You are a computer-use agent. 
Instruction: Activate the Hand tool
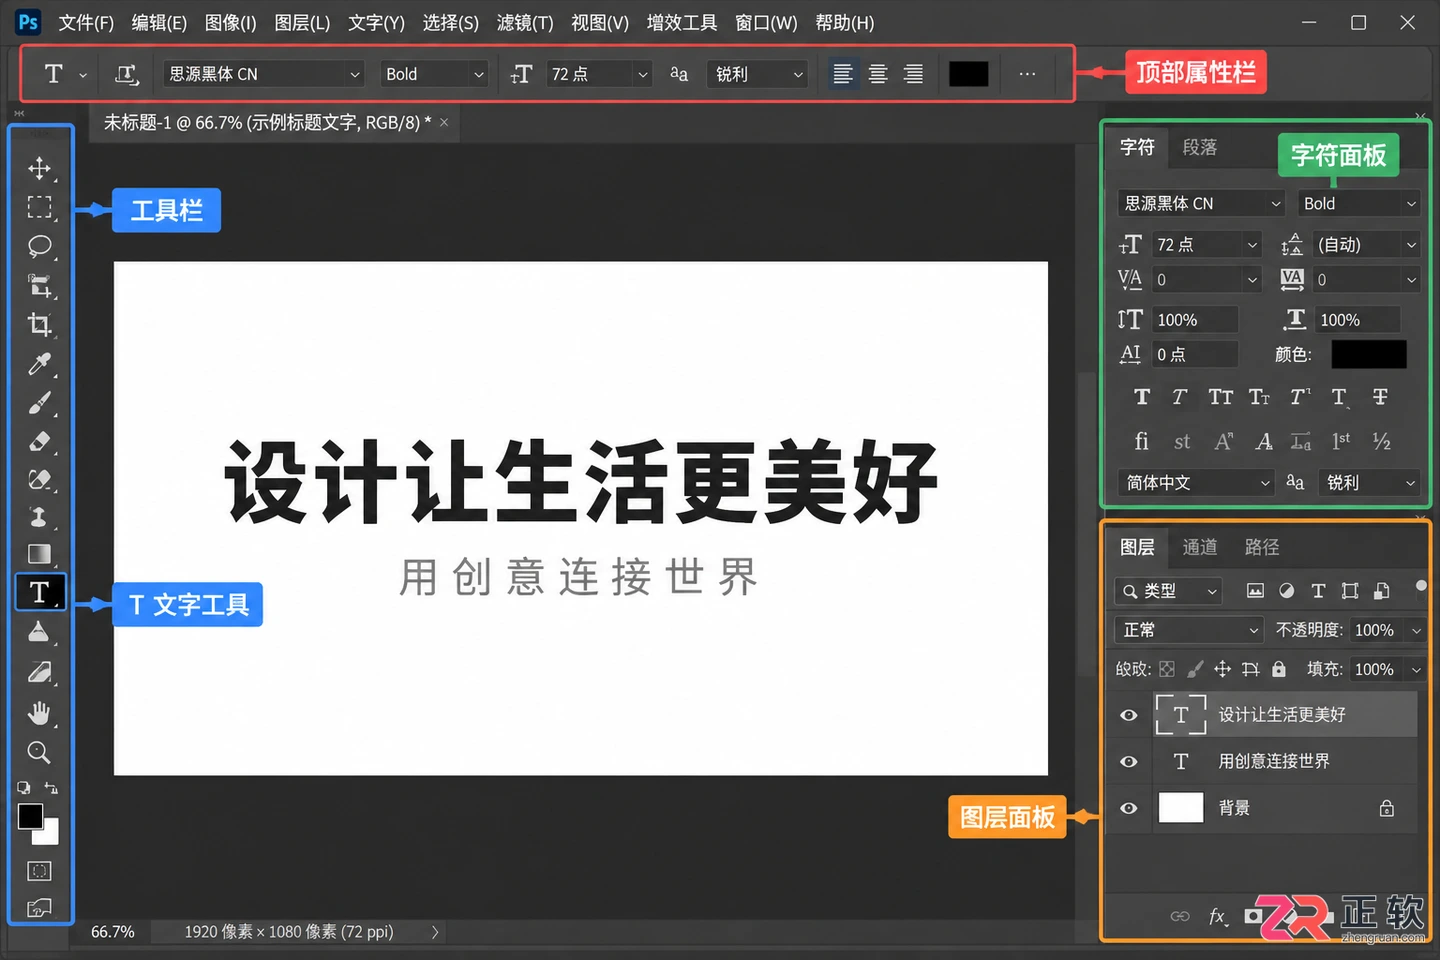(x=39, y=713)
